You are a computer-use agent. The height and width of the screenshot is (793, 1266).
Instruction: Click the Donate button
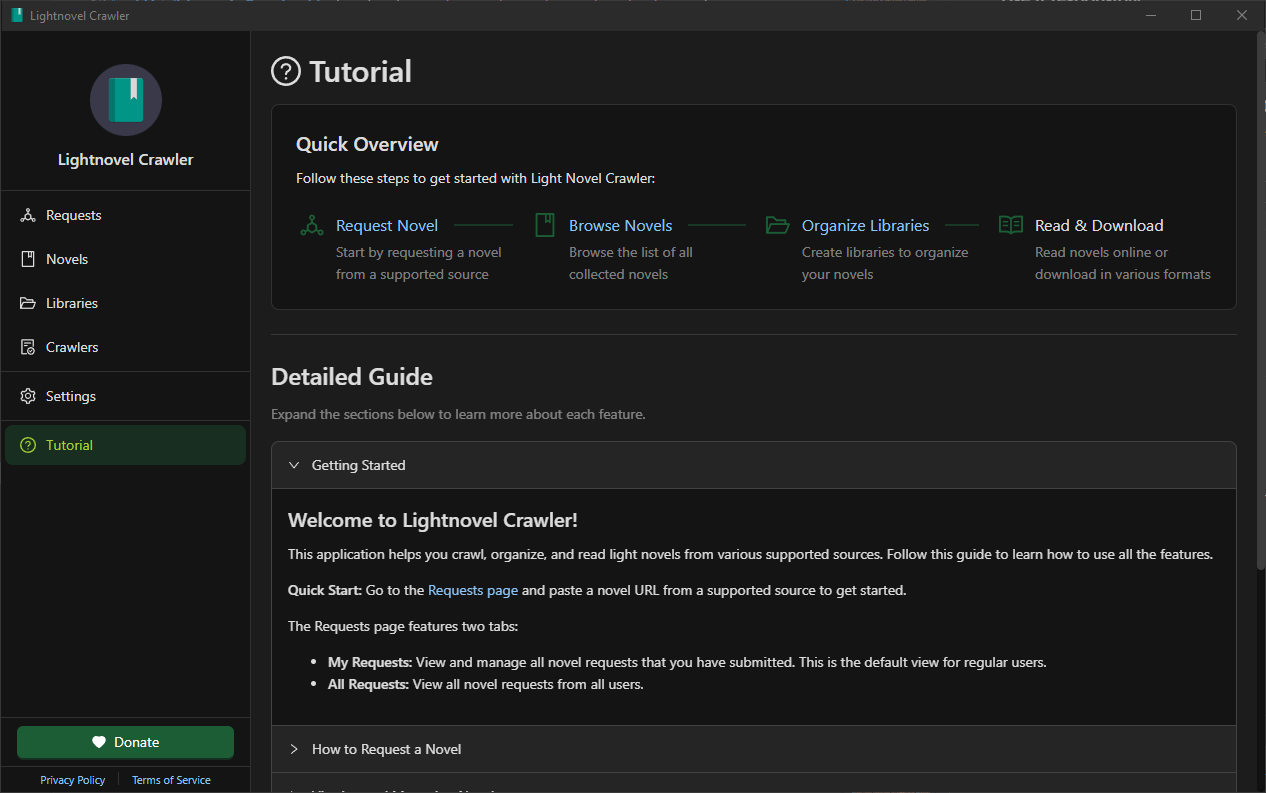point(125,742)
